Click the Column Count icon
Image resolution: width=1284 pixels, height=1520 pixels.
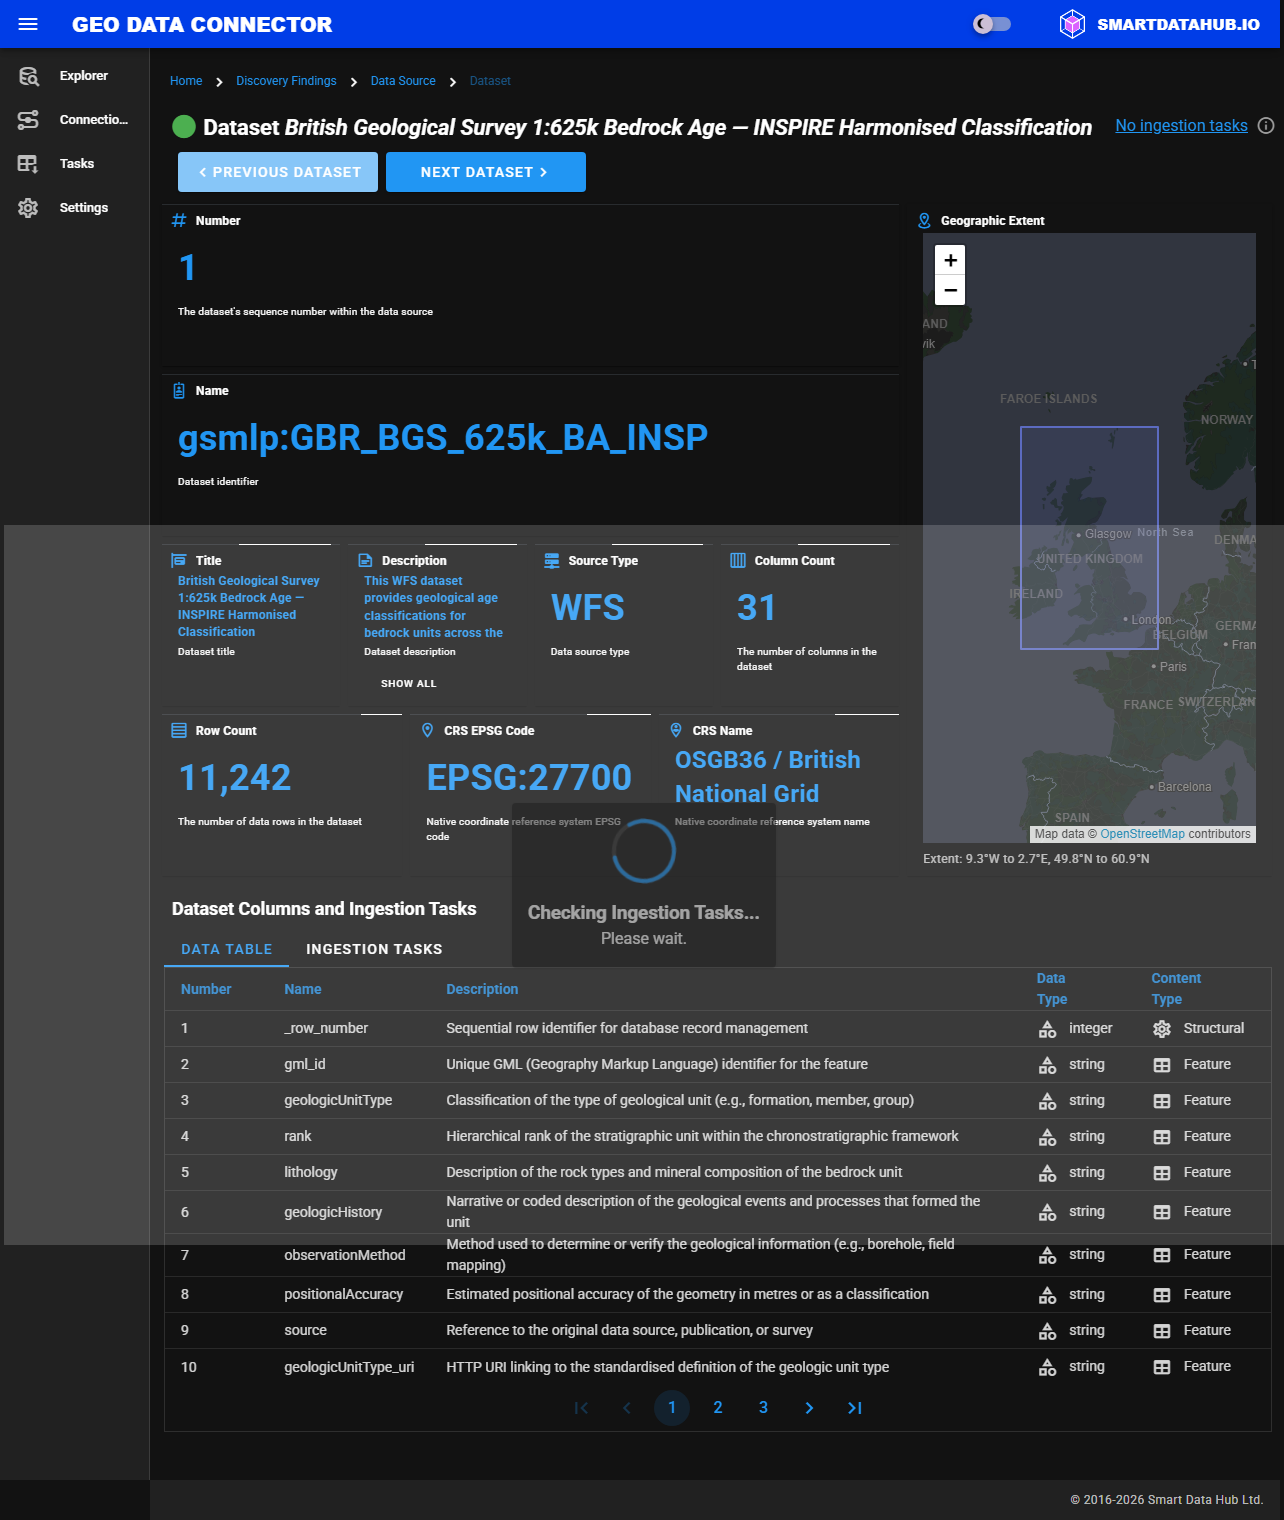(738, 561)
